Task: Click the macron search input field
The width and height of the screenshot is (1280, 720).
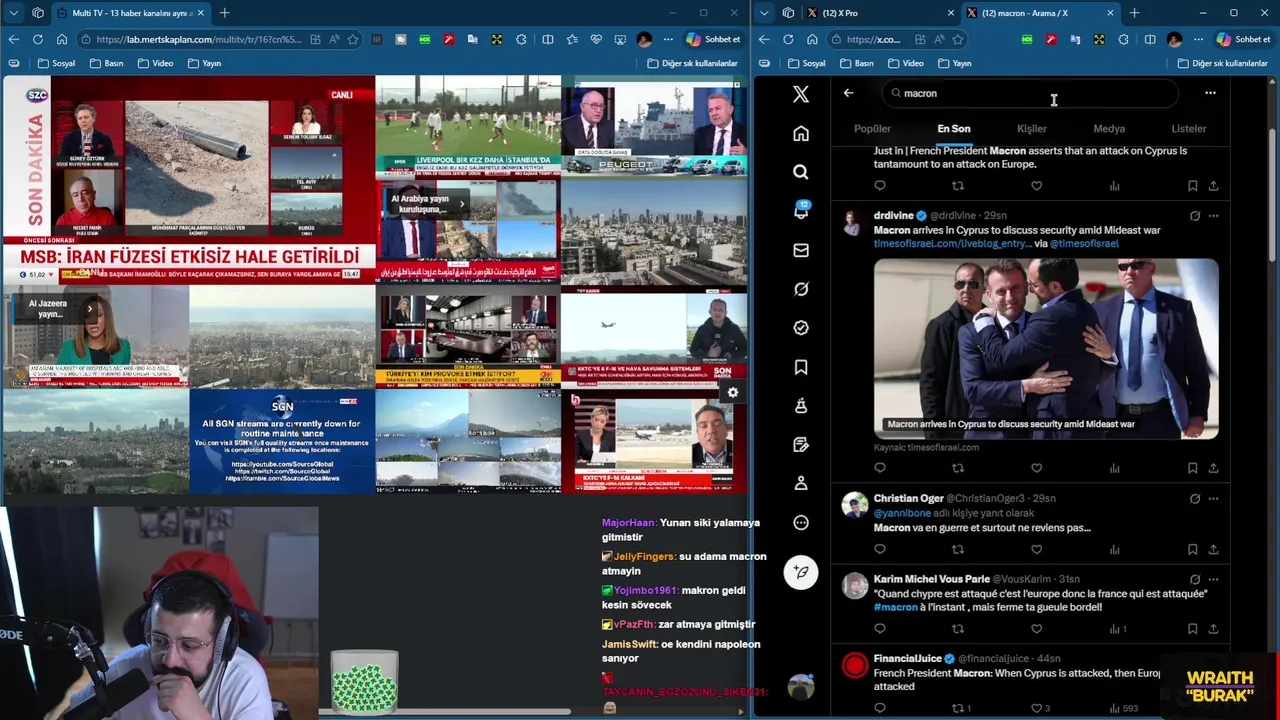Action: tap(1030, 93)
